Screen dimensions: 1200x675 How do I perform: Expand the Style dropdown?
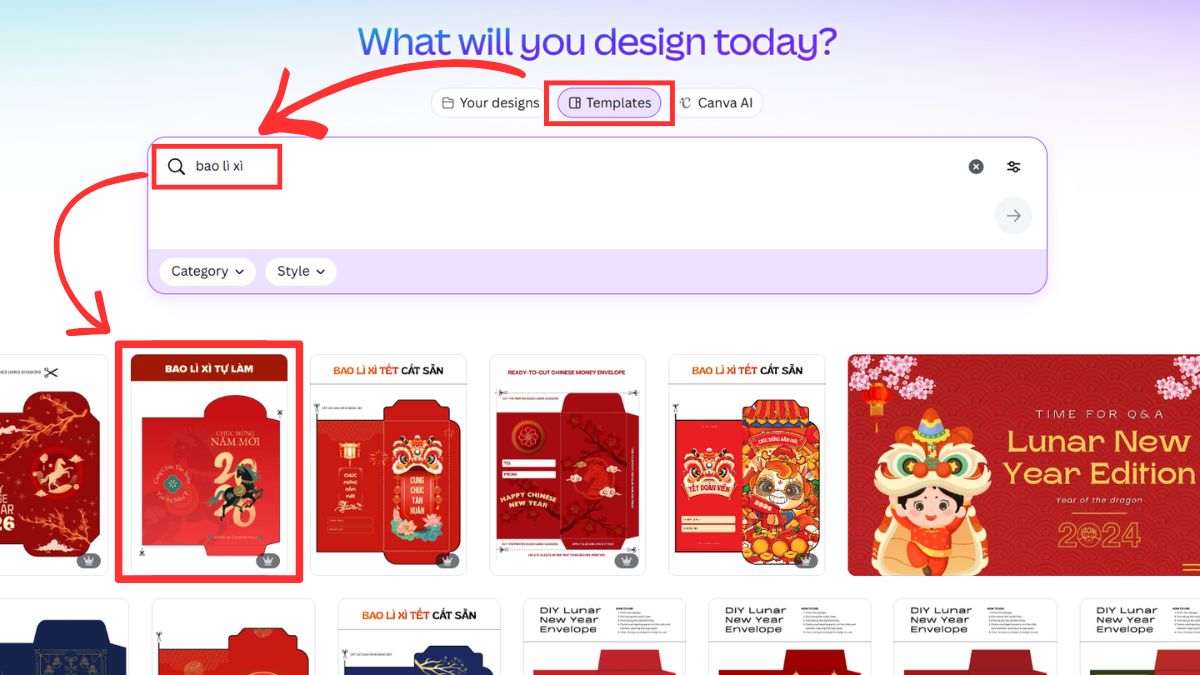coord(301,271)
